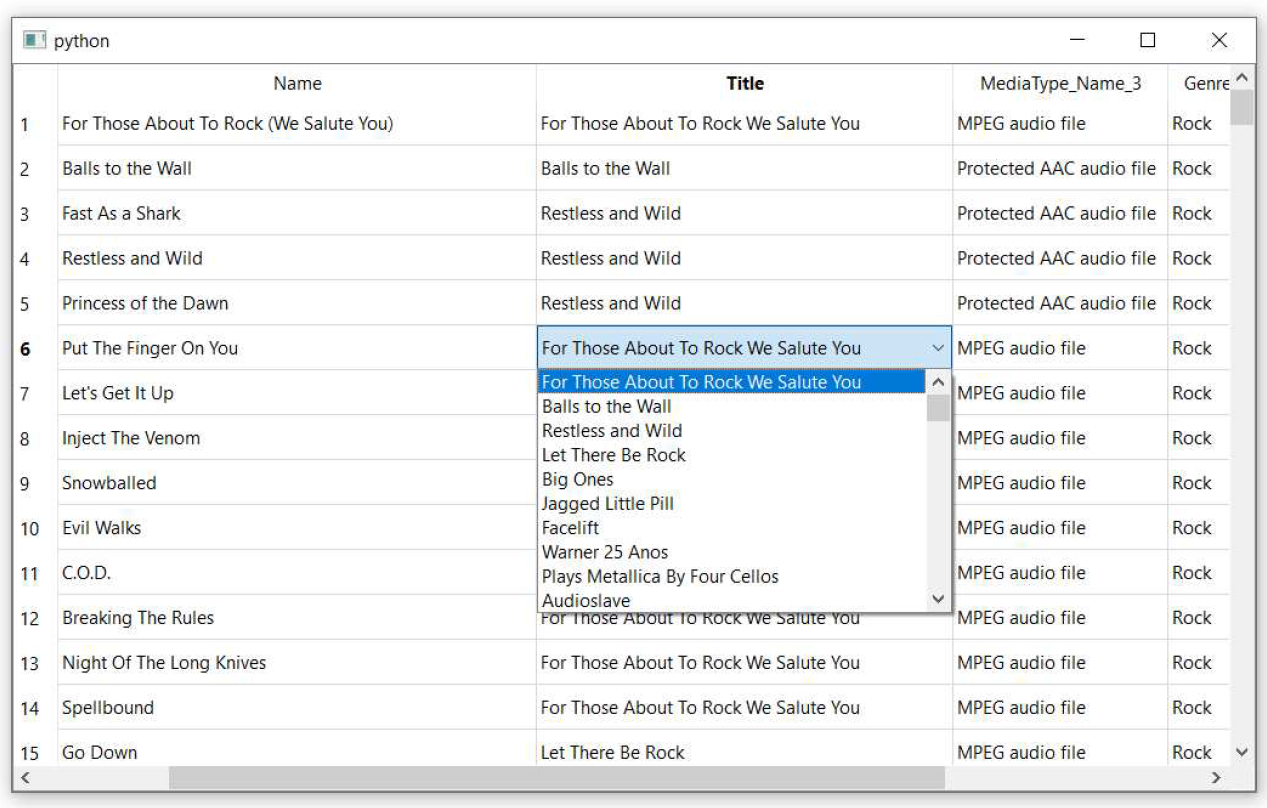Minimize the python window
The image size is (1267, 808).
point(1078,40)
